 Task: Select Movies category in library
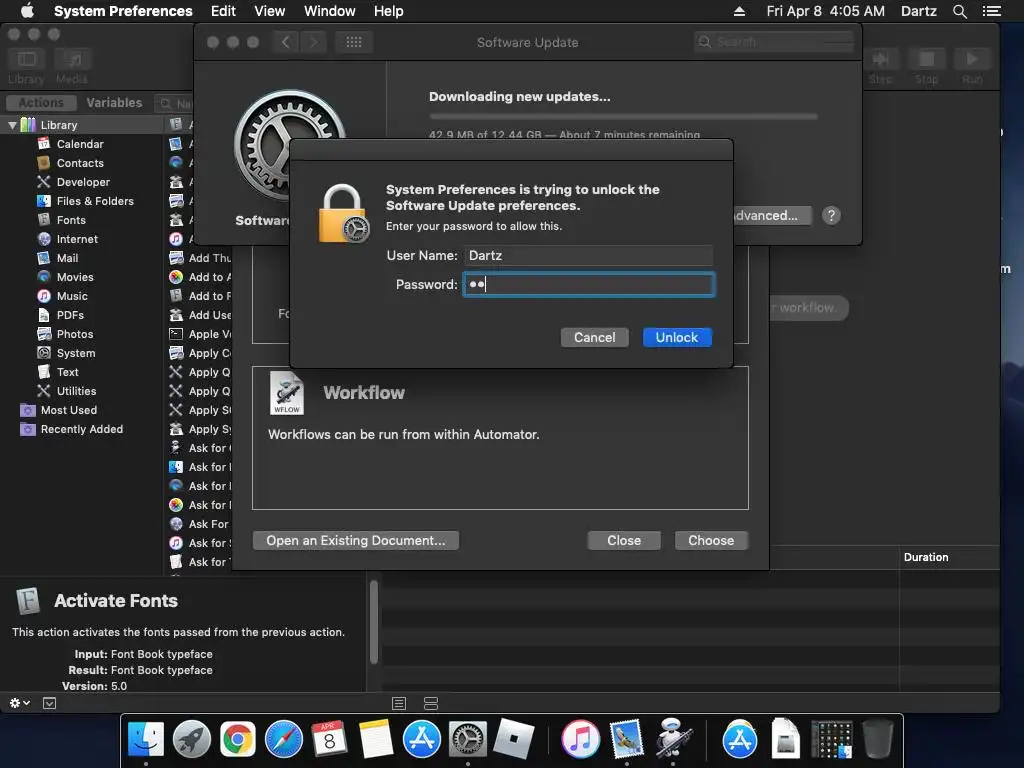(x=74, y=277)
